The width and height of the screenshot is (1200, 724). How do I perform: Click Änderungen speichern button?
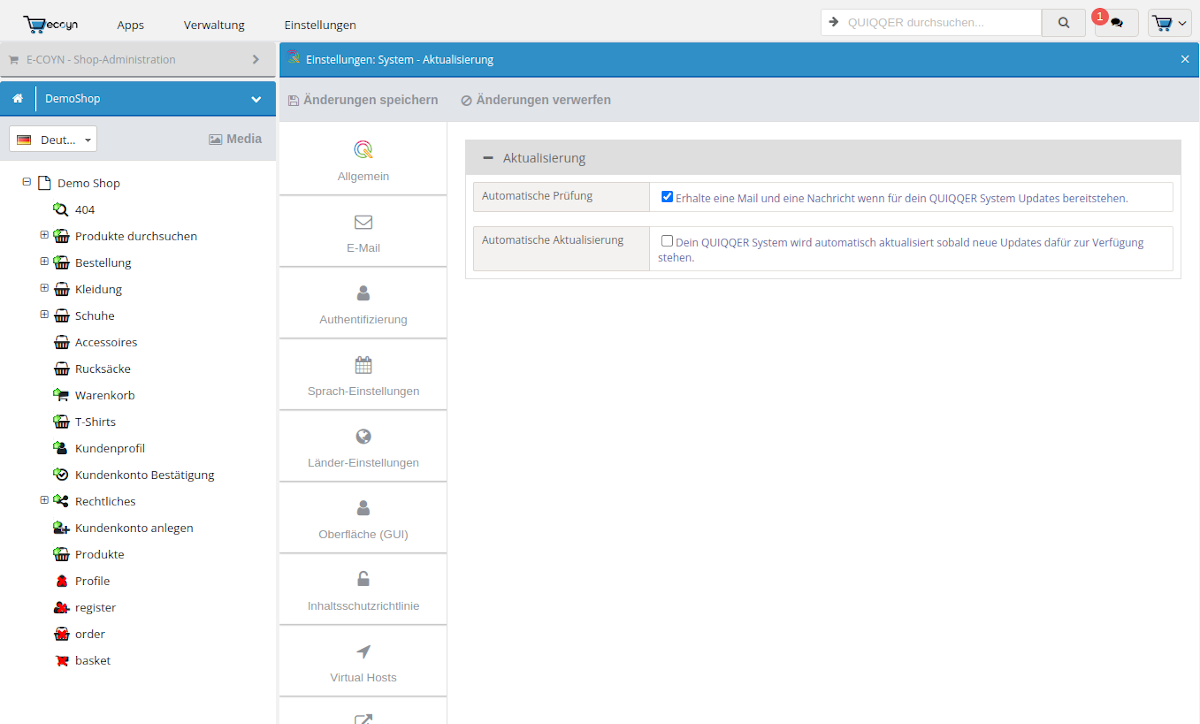363,100
